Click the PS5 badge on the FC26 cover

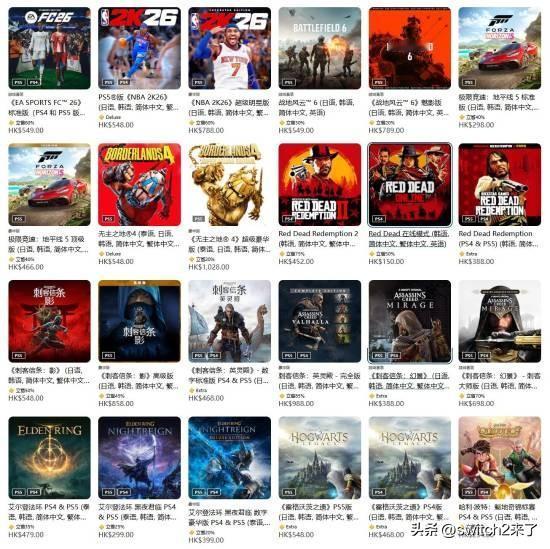point(19,82)
